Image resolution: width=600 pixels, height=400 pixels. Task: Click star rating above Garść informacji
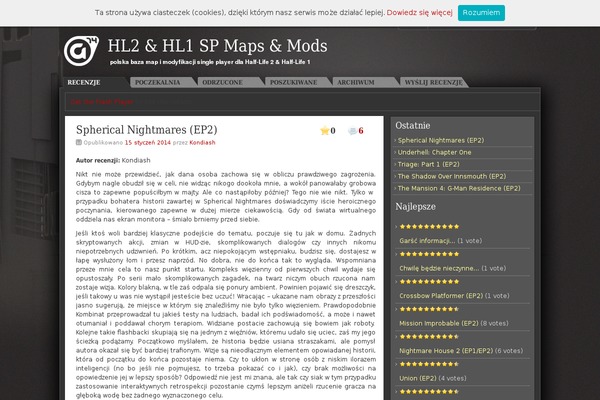(429, 227)
